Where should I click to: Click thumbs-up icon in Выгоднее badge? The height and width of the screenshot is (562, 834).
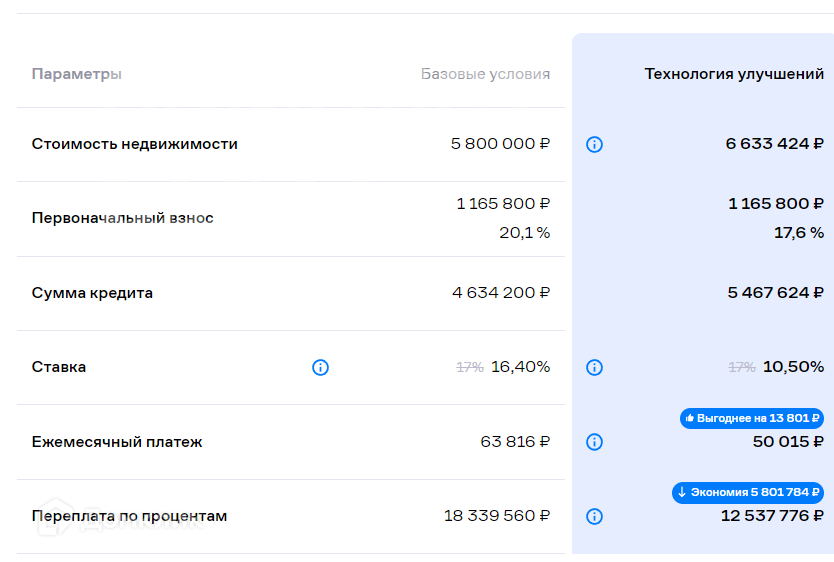(x=690, y=419)
